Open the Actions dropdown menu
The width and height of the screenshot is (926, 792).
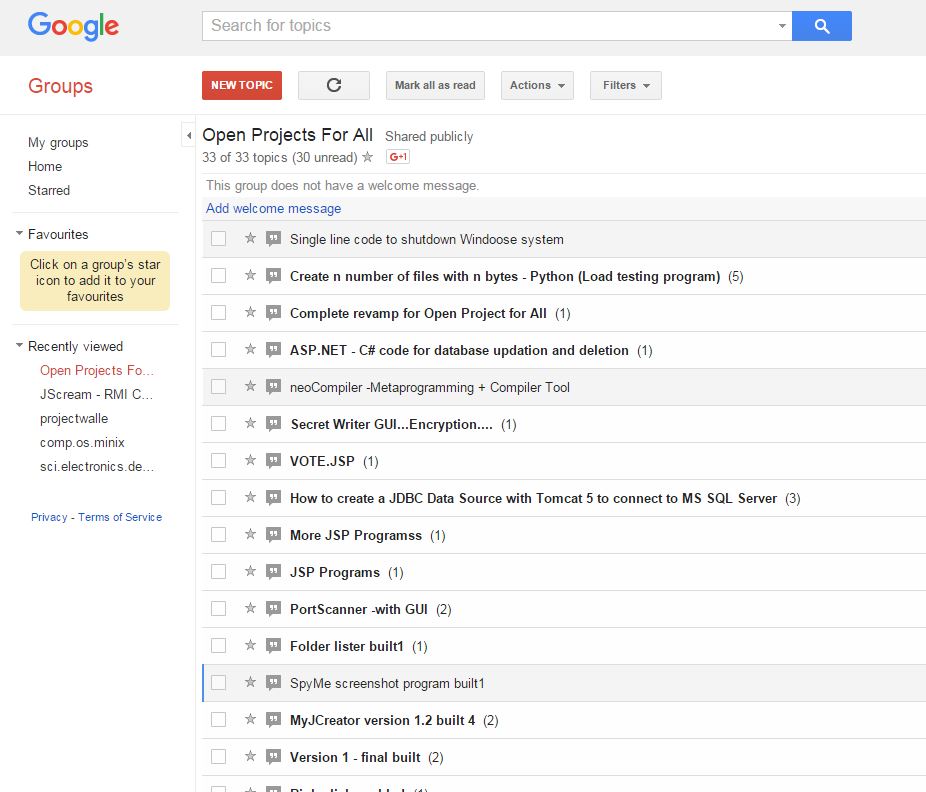point(537,86)
